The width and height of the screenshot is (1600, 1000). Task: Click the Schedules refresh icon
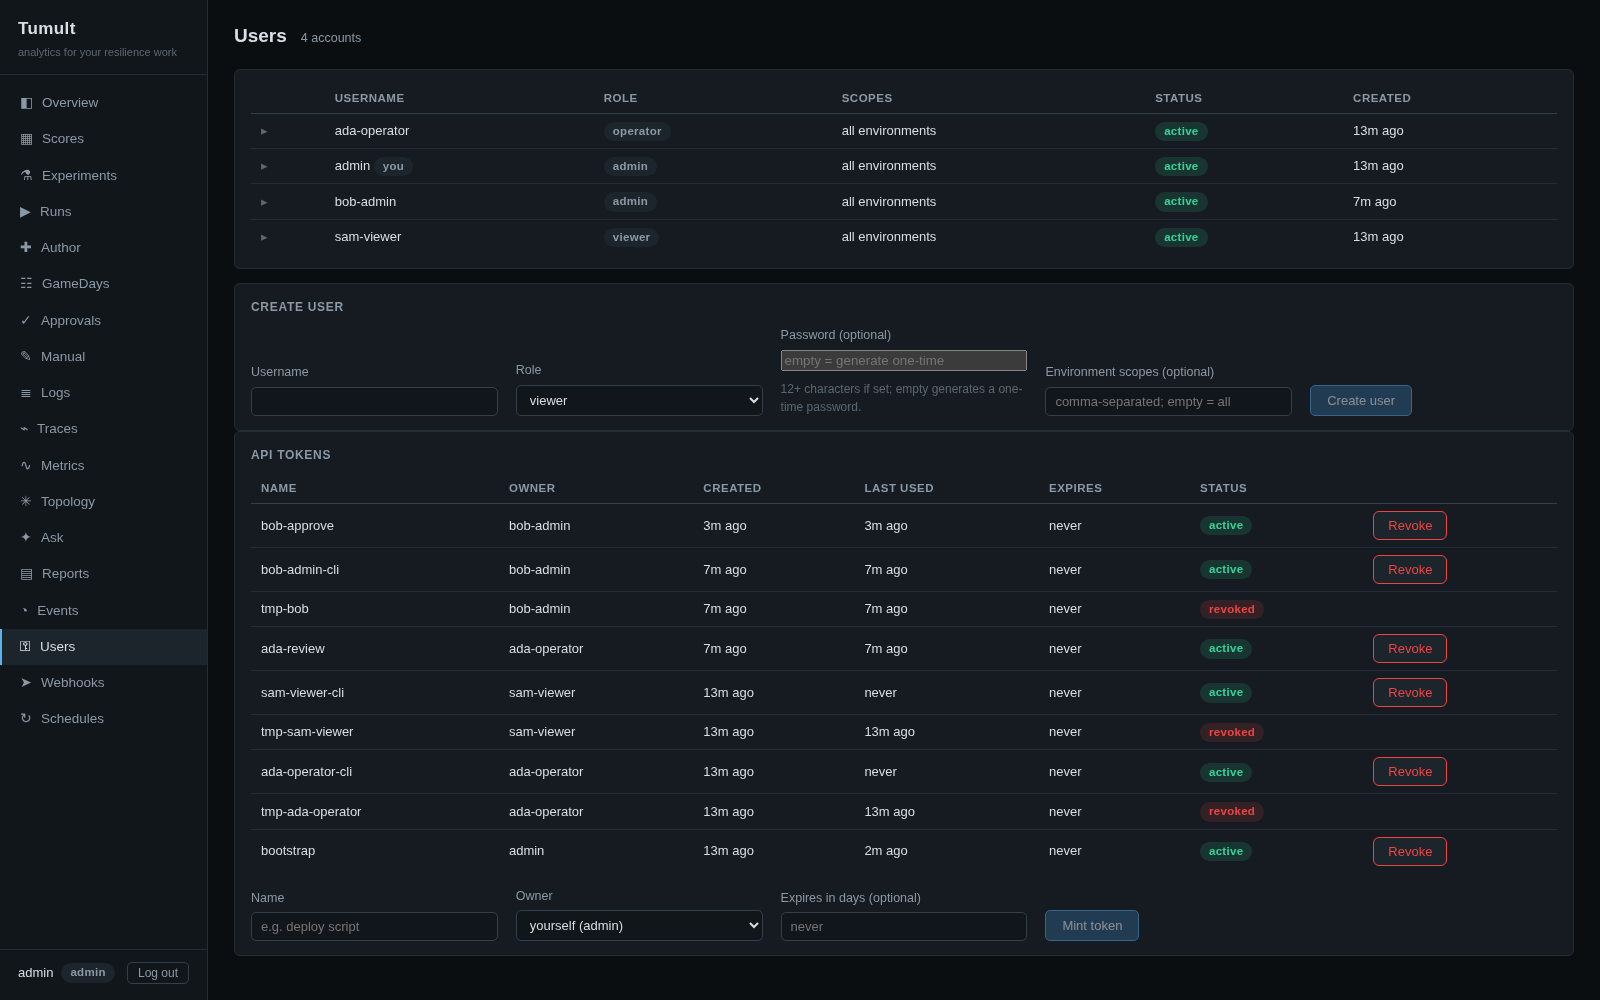click(25, 718)
